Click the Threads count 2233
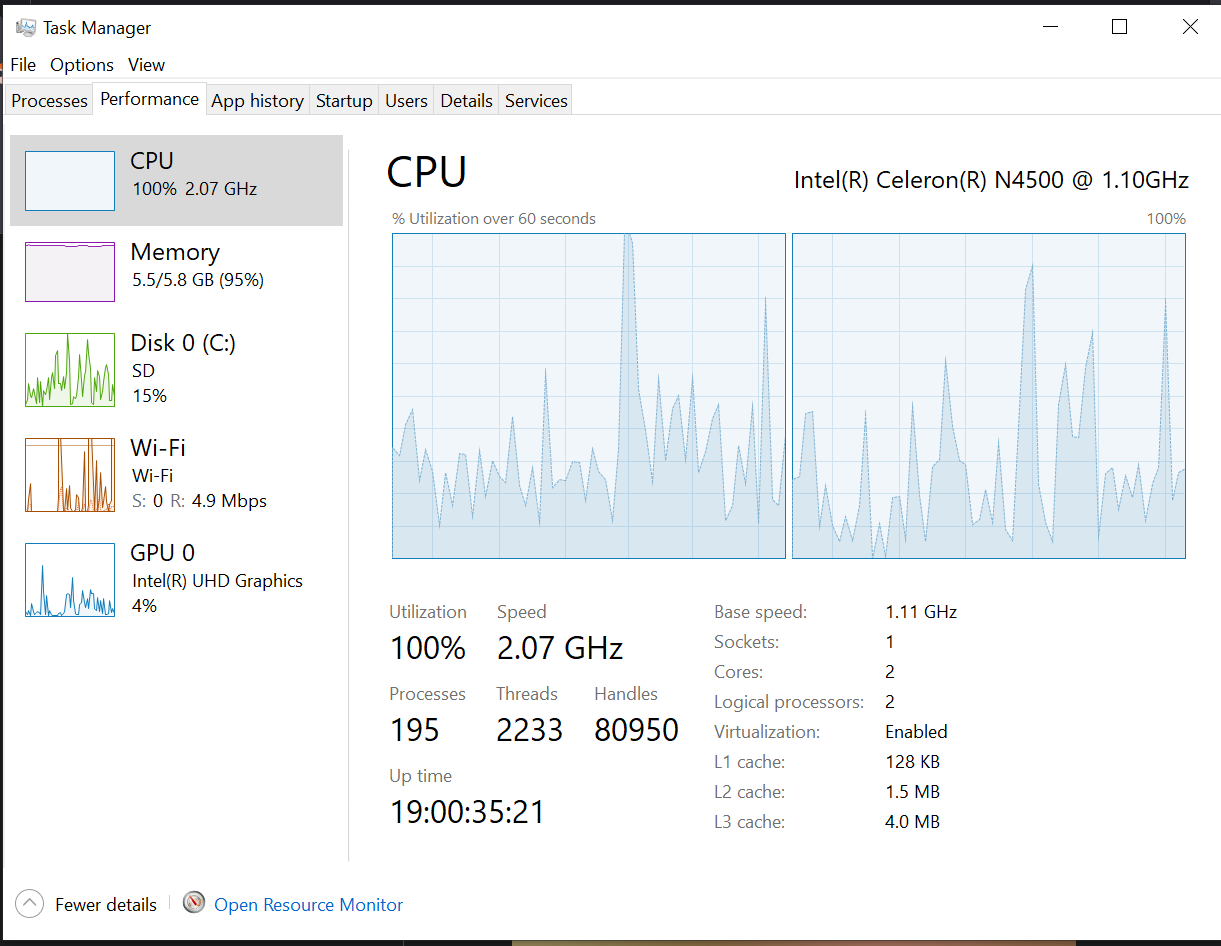The height and width of the screenshot is (946, 1221). tap(530, 730)
